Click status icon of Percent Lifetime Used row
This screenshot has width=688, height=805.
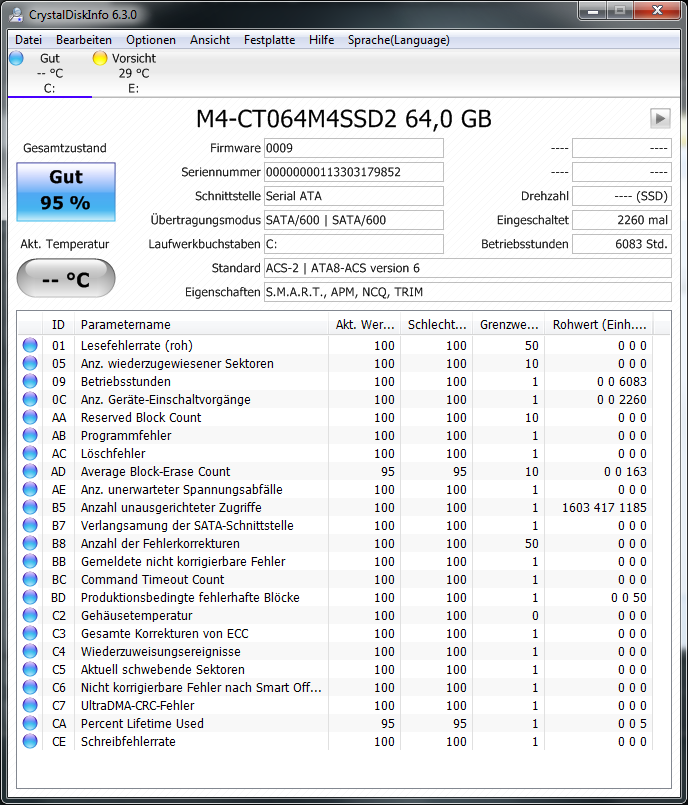30,723
